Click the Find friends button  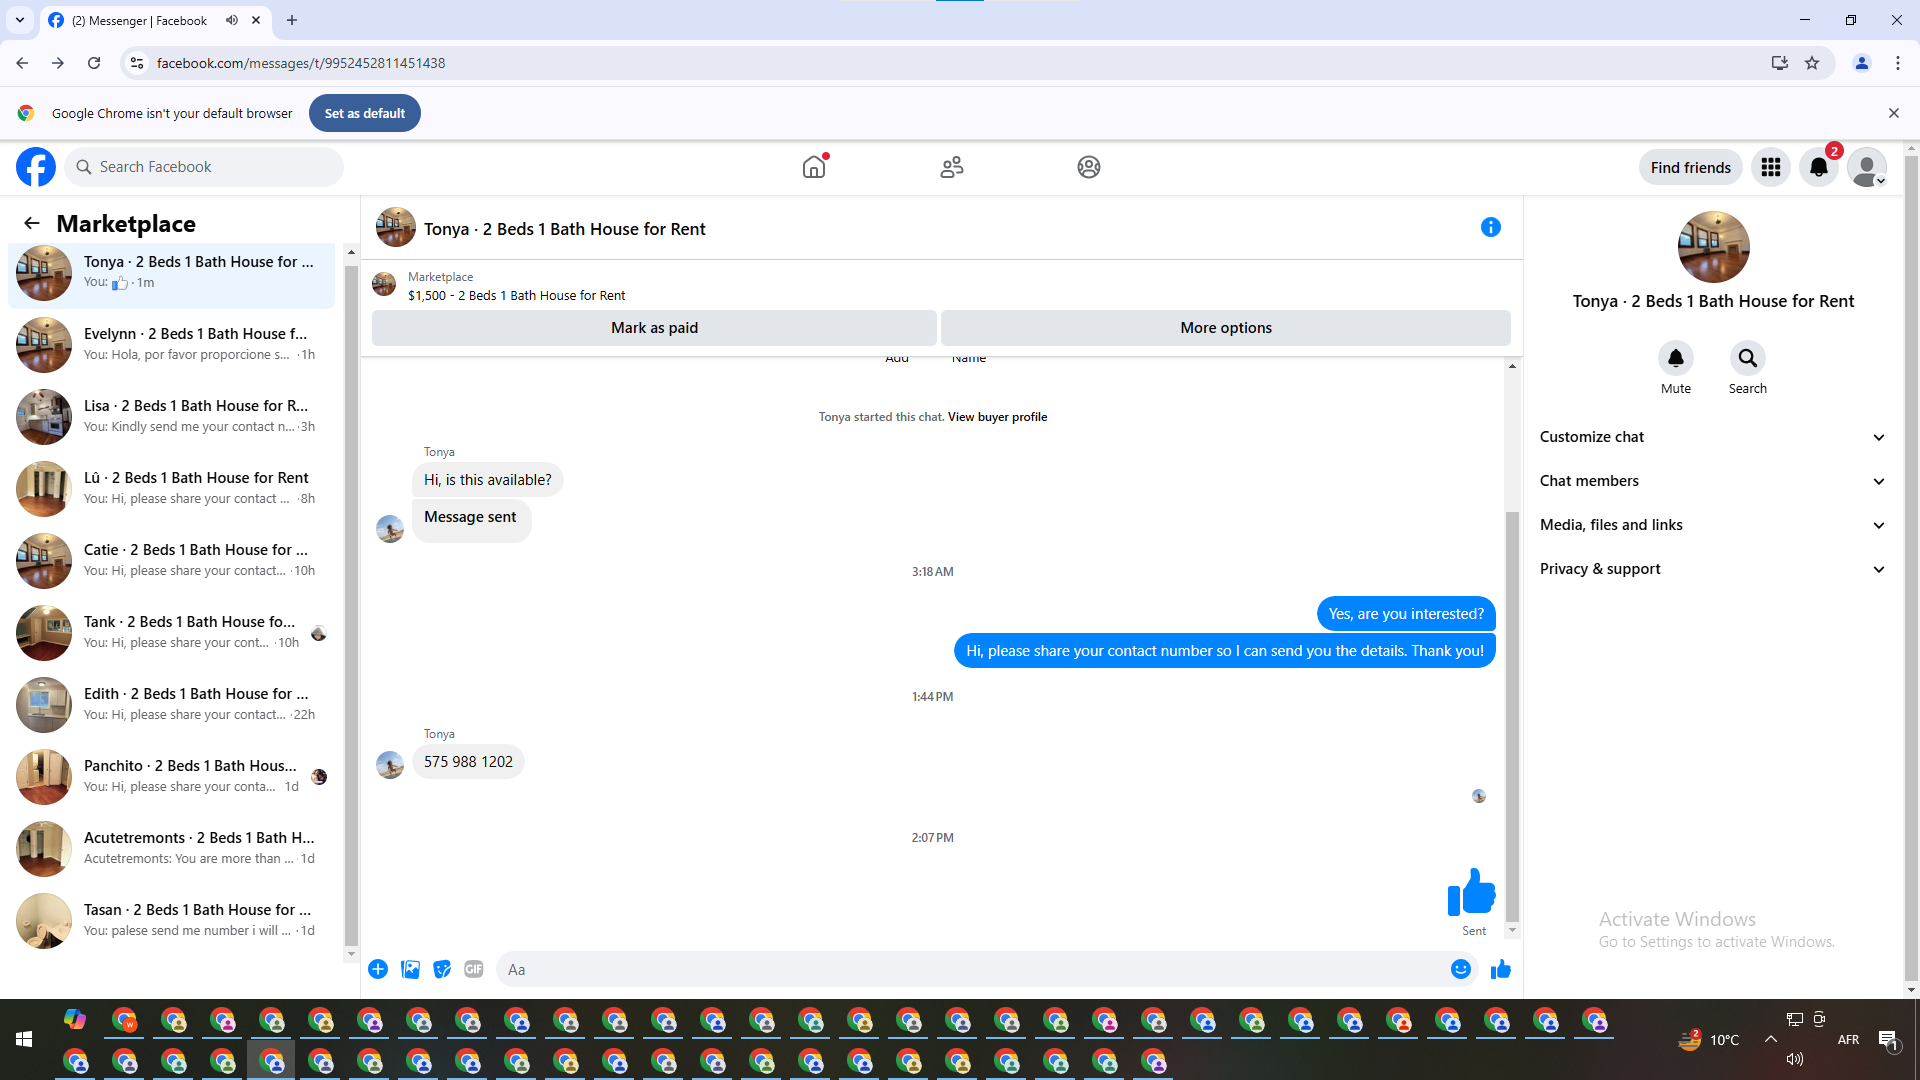[x=1691, y=167]
